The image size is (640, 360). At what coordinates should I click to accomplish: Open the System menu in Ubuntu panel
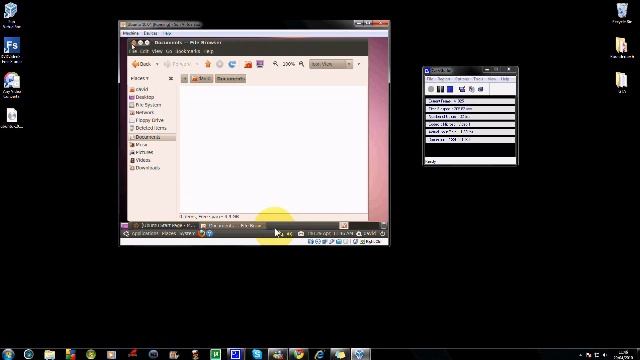point(187,233)
